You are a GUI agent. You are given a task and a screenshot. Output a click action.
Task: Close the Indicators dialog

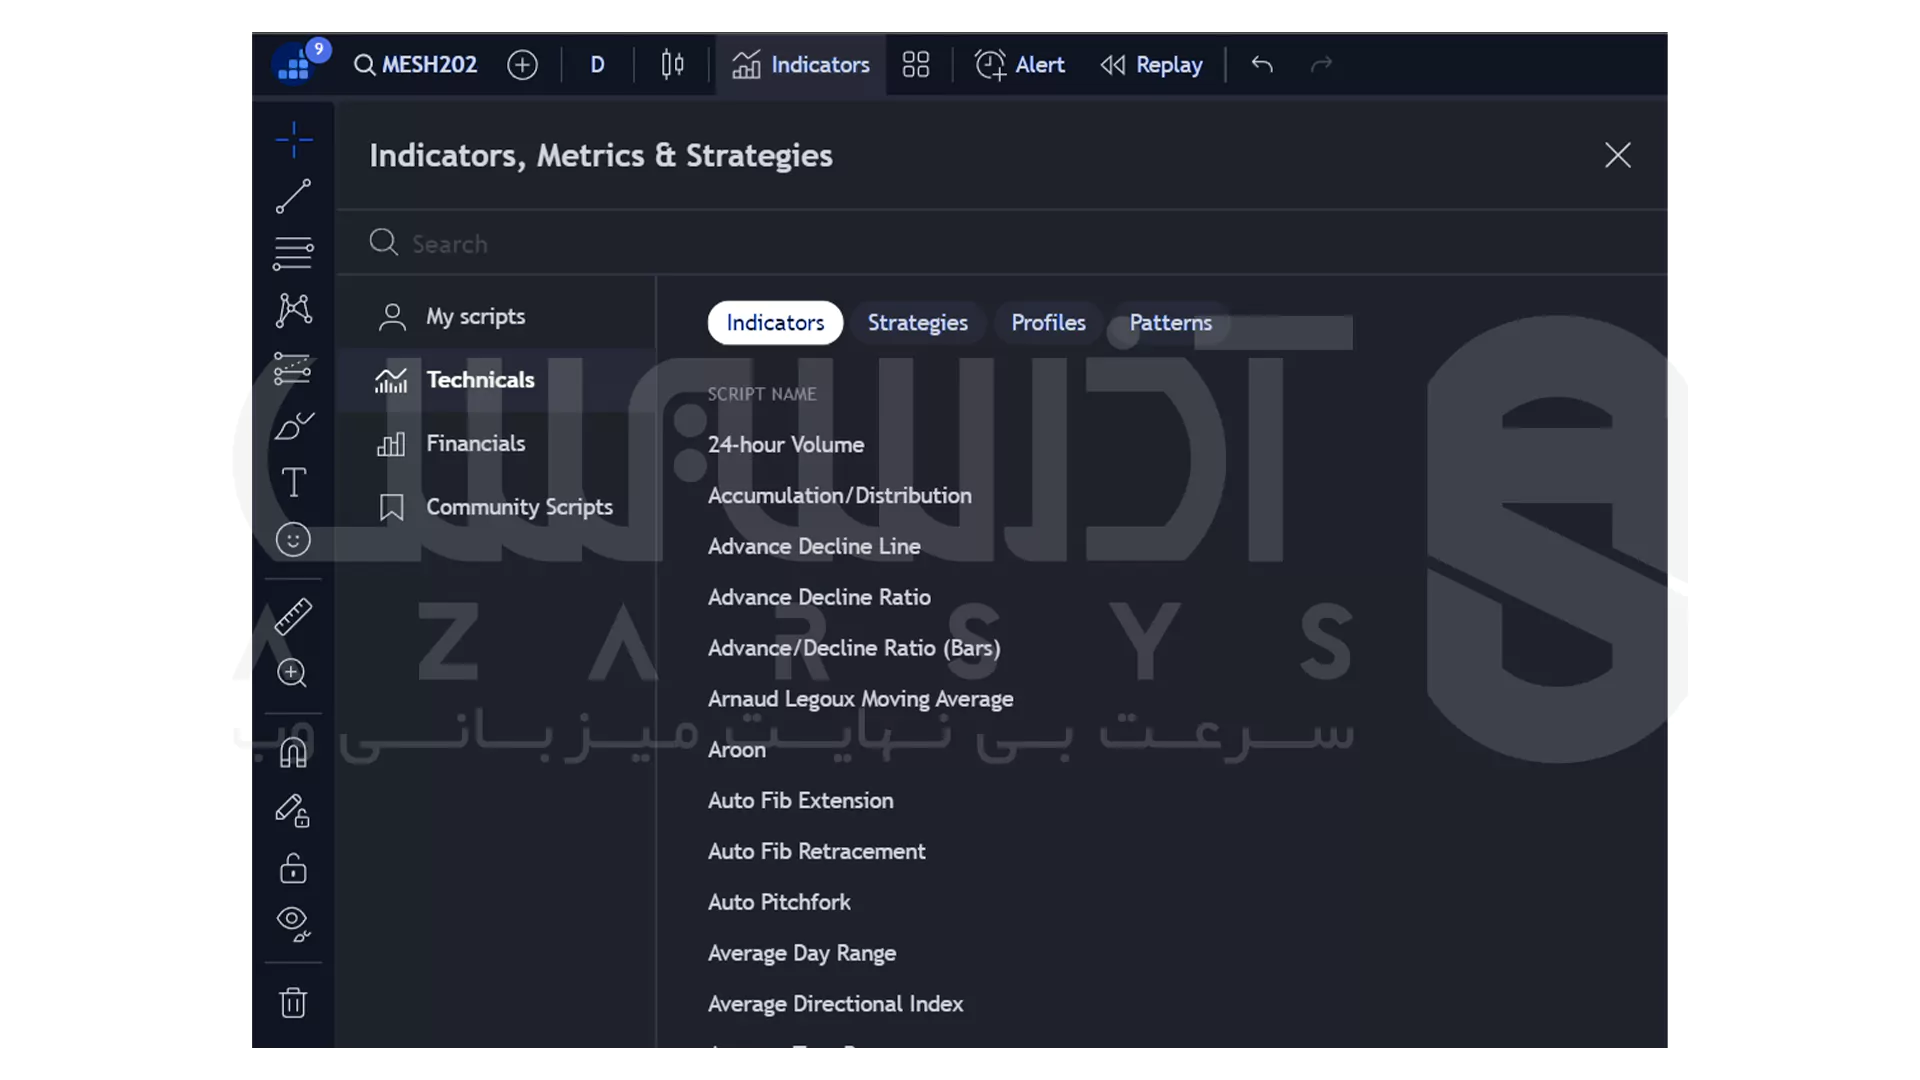[x=1617, y=155]
